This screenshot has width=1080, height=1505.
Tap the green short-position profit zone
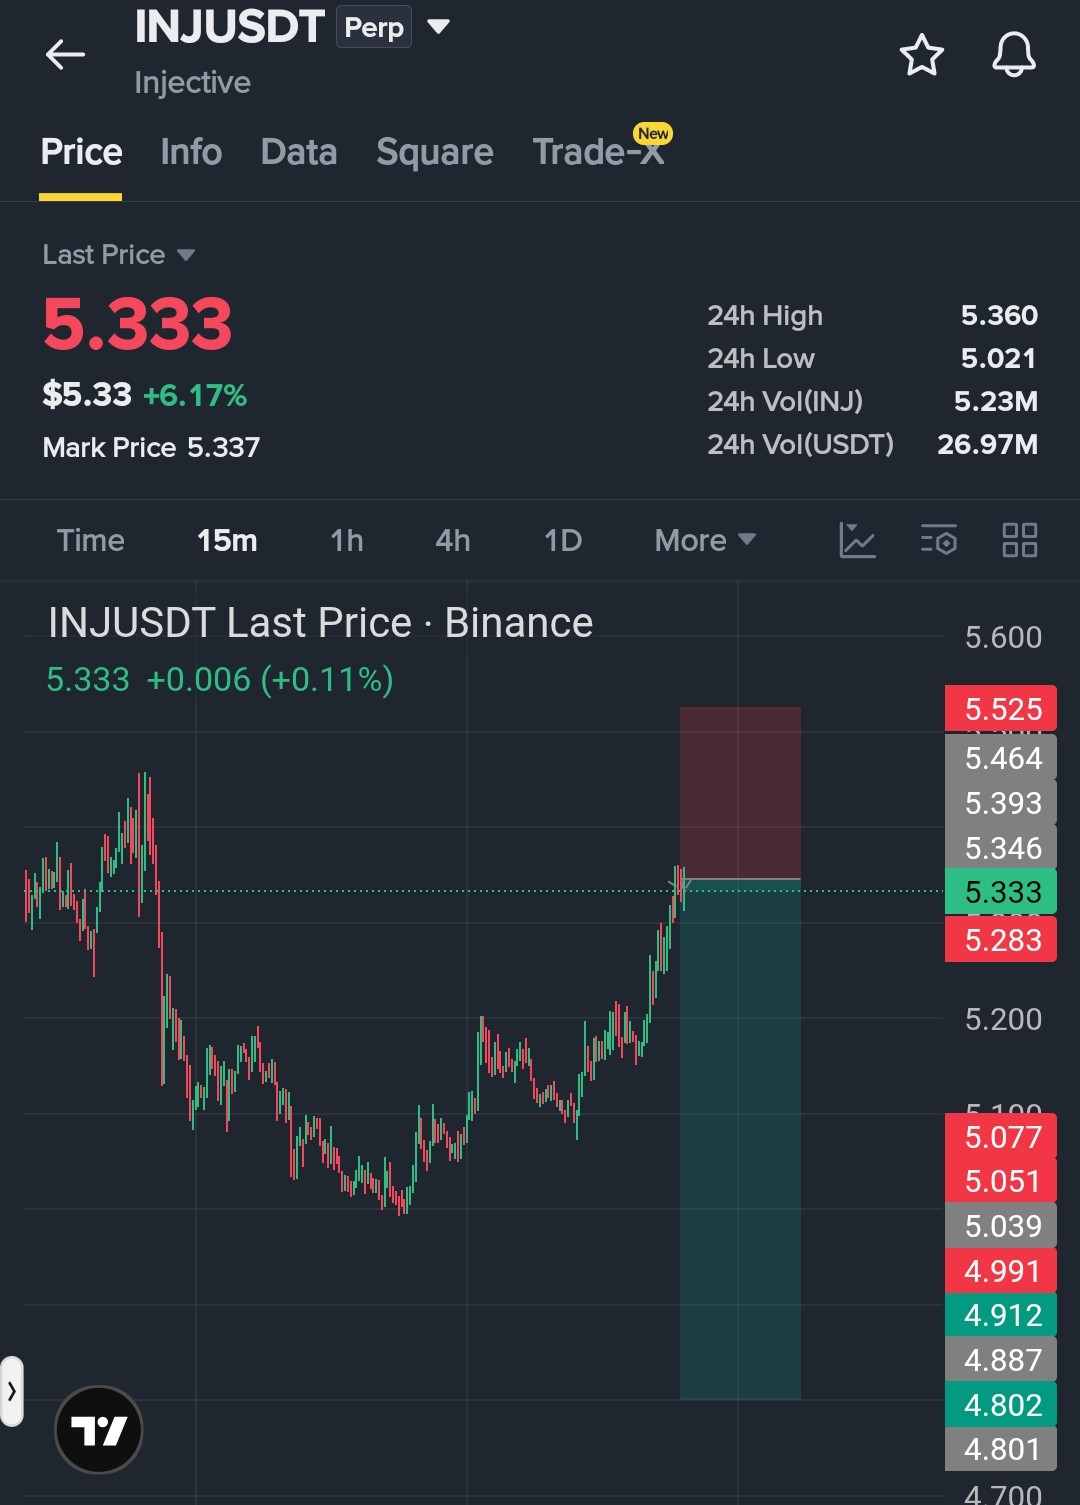[740, 1139]
